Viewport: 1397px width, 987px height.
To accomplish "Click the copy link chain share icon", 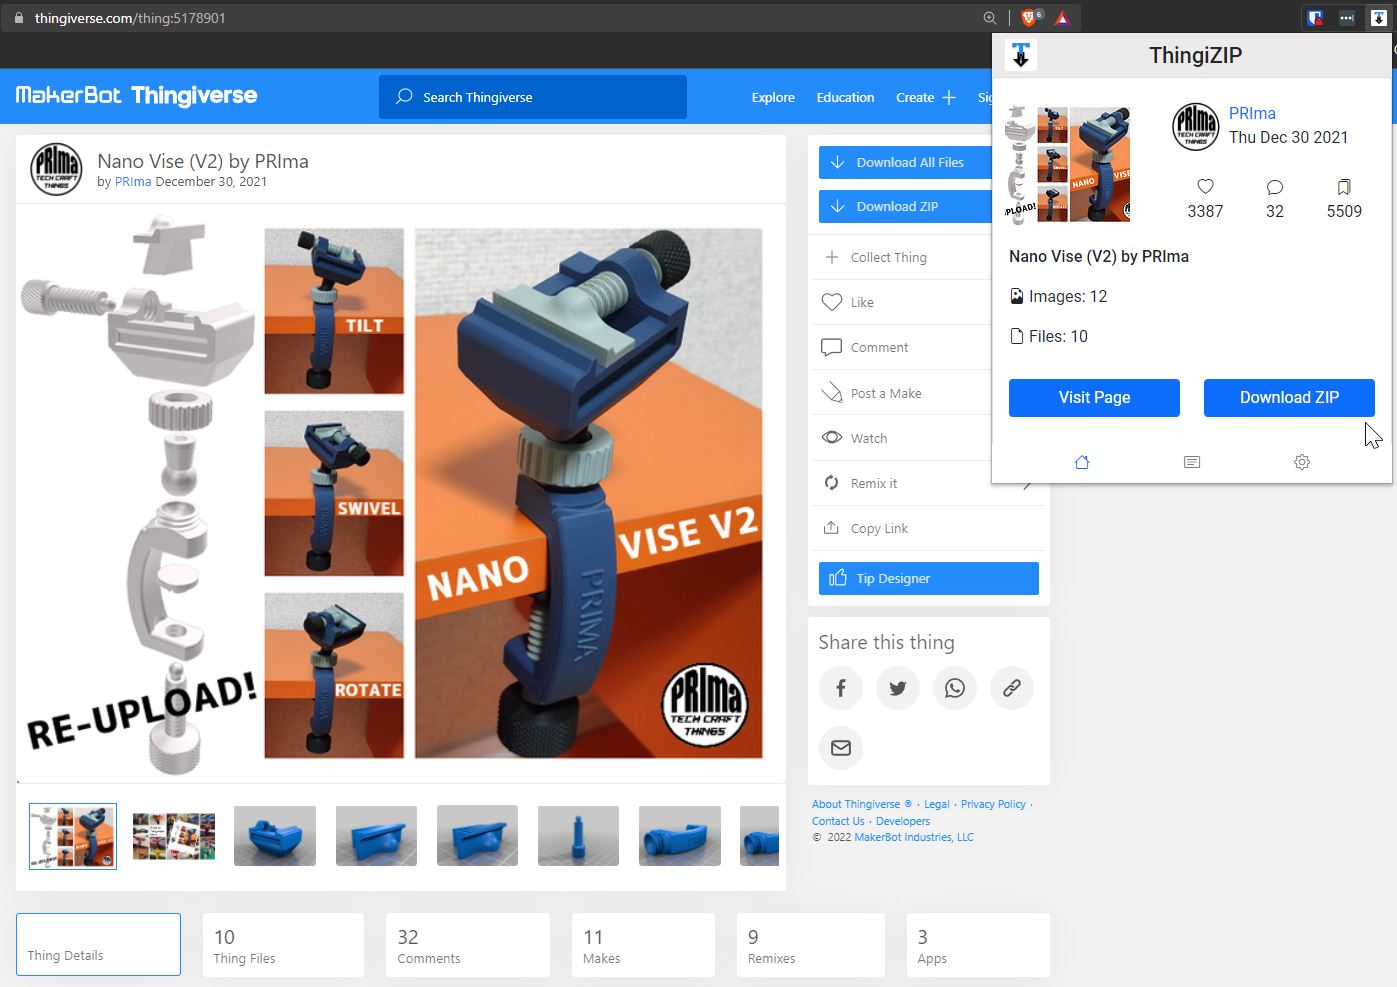I will pos(1012,688).
